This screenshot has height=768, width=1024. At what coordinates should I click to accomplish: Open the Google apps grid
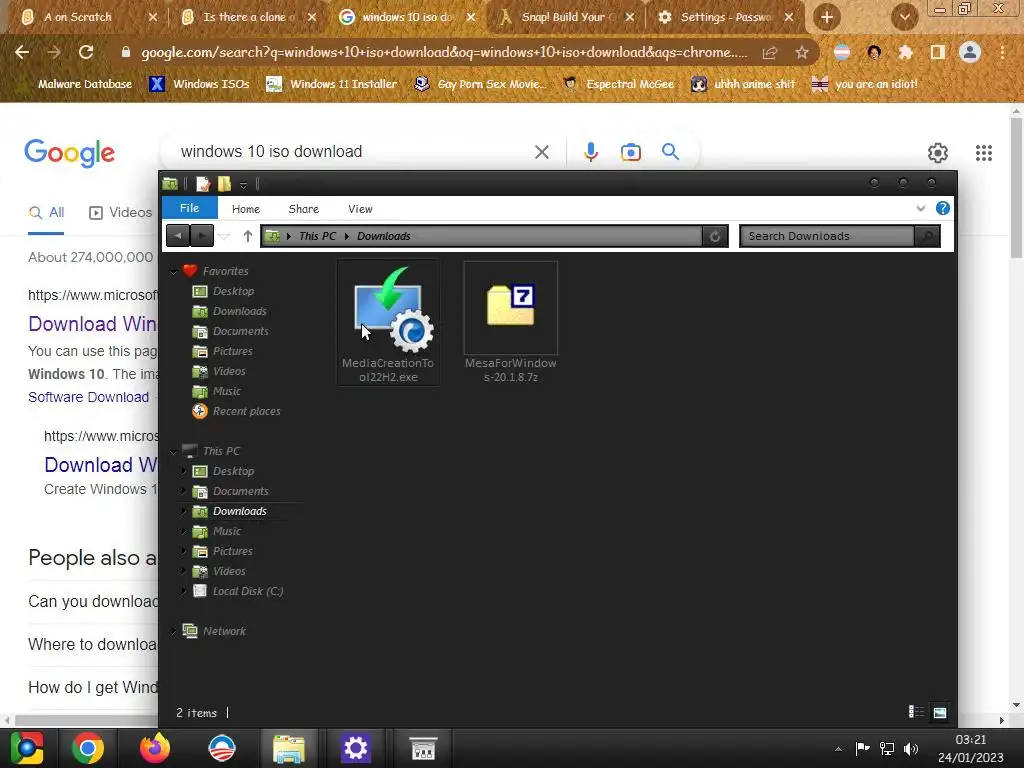pyautogui.click(x=984, y=153)
